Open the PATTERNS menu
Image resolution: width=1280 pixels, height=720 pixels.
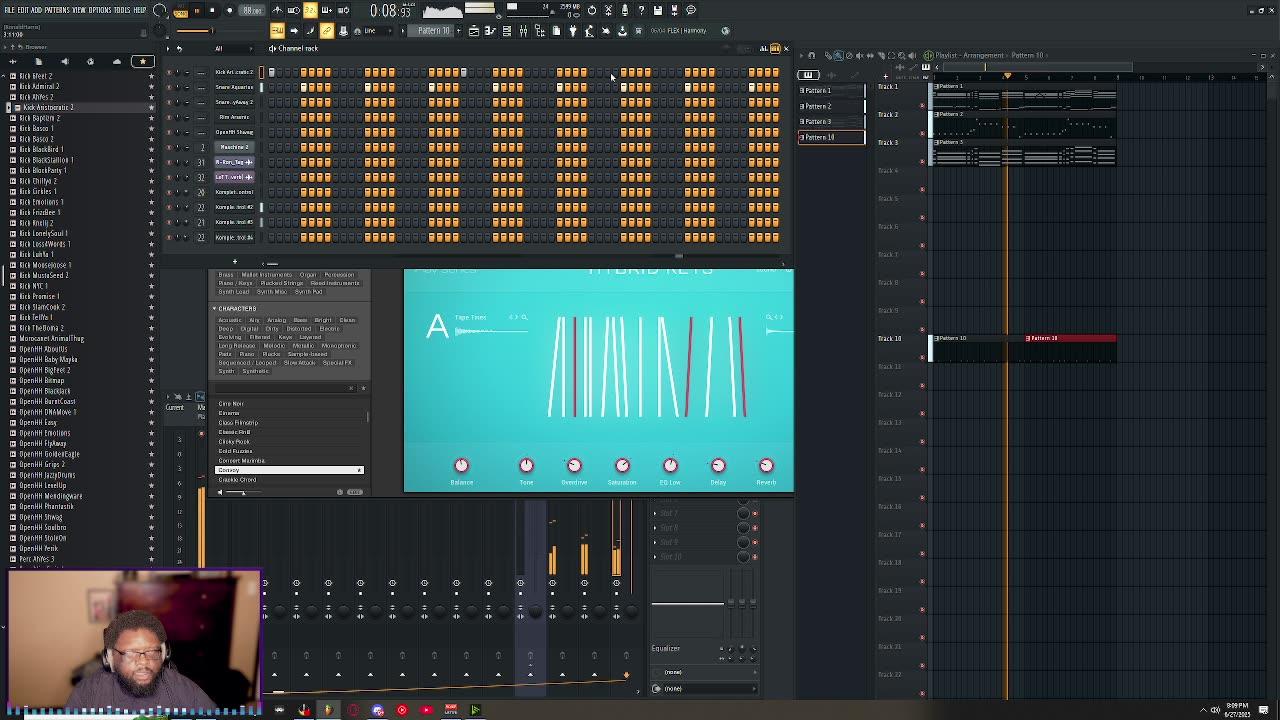[x=56, y=10]
